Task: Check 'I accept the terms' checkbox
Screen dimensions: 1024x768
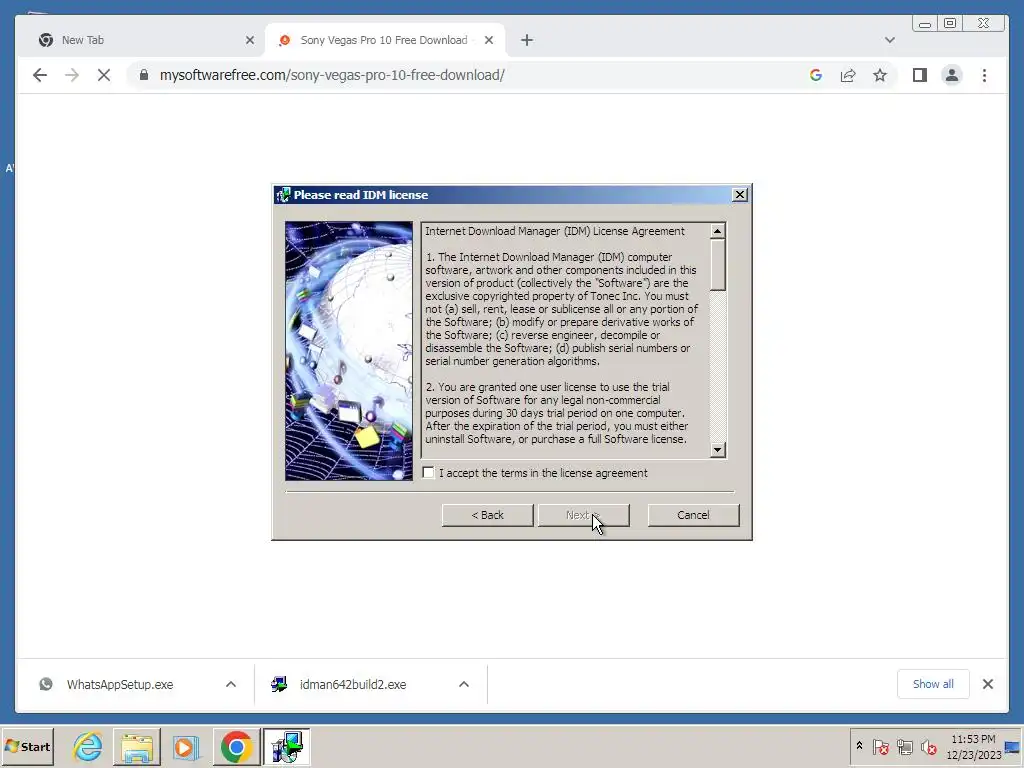Action: click(428, 473)
